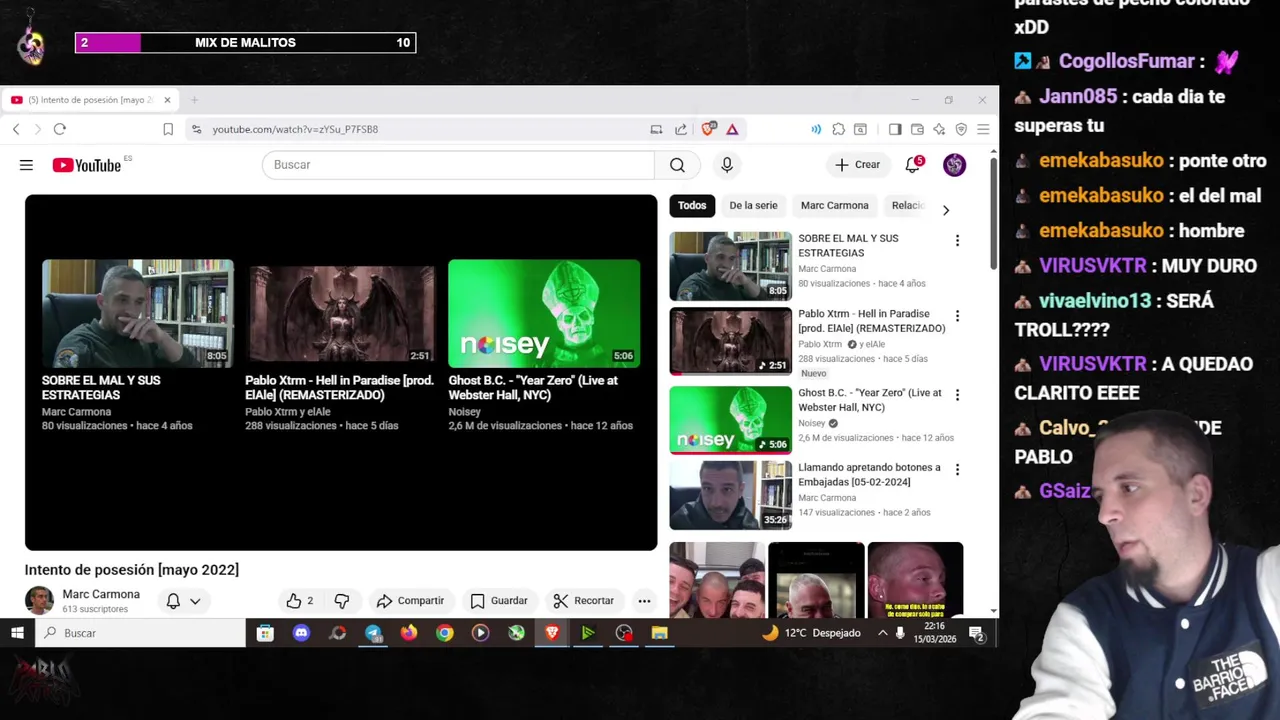Open the Brave Leo AI star icon
This screenshot has height=720, width=1280.
(x=939, y=129)
